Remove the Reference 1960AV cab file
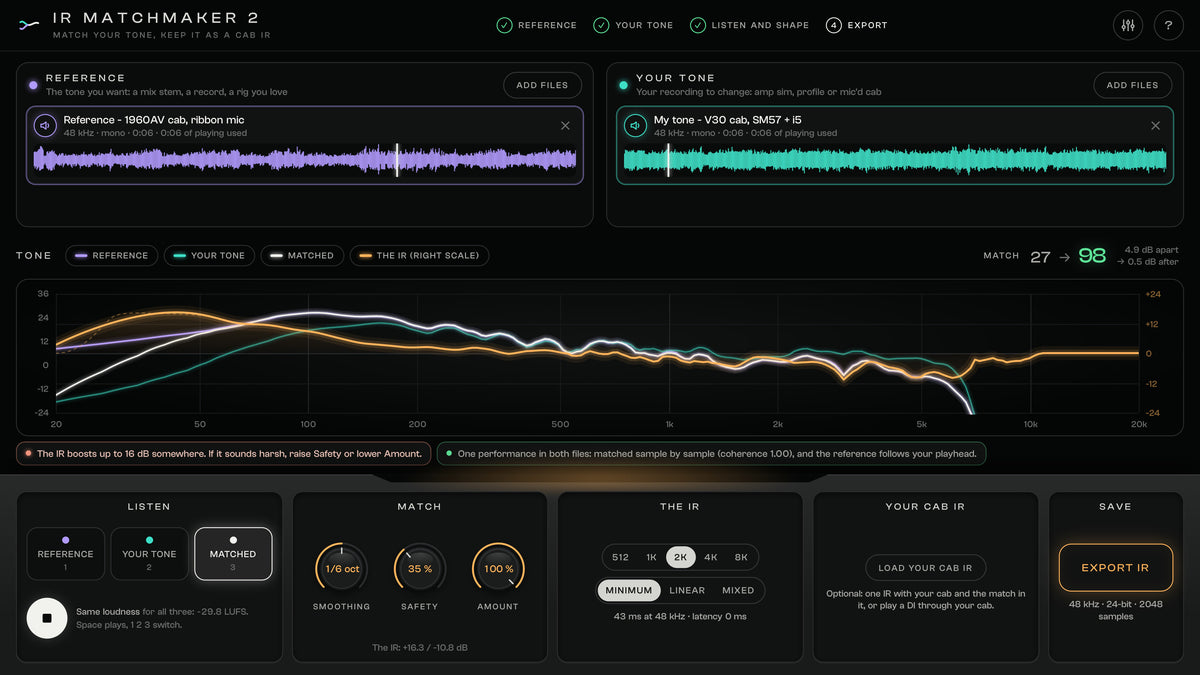The width and height of the screenshot is (1200, 675). [565, 126]
